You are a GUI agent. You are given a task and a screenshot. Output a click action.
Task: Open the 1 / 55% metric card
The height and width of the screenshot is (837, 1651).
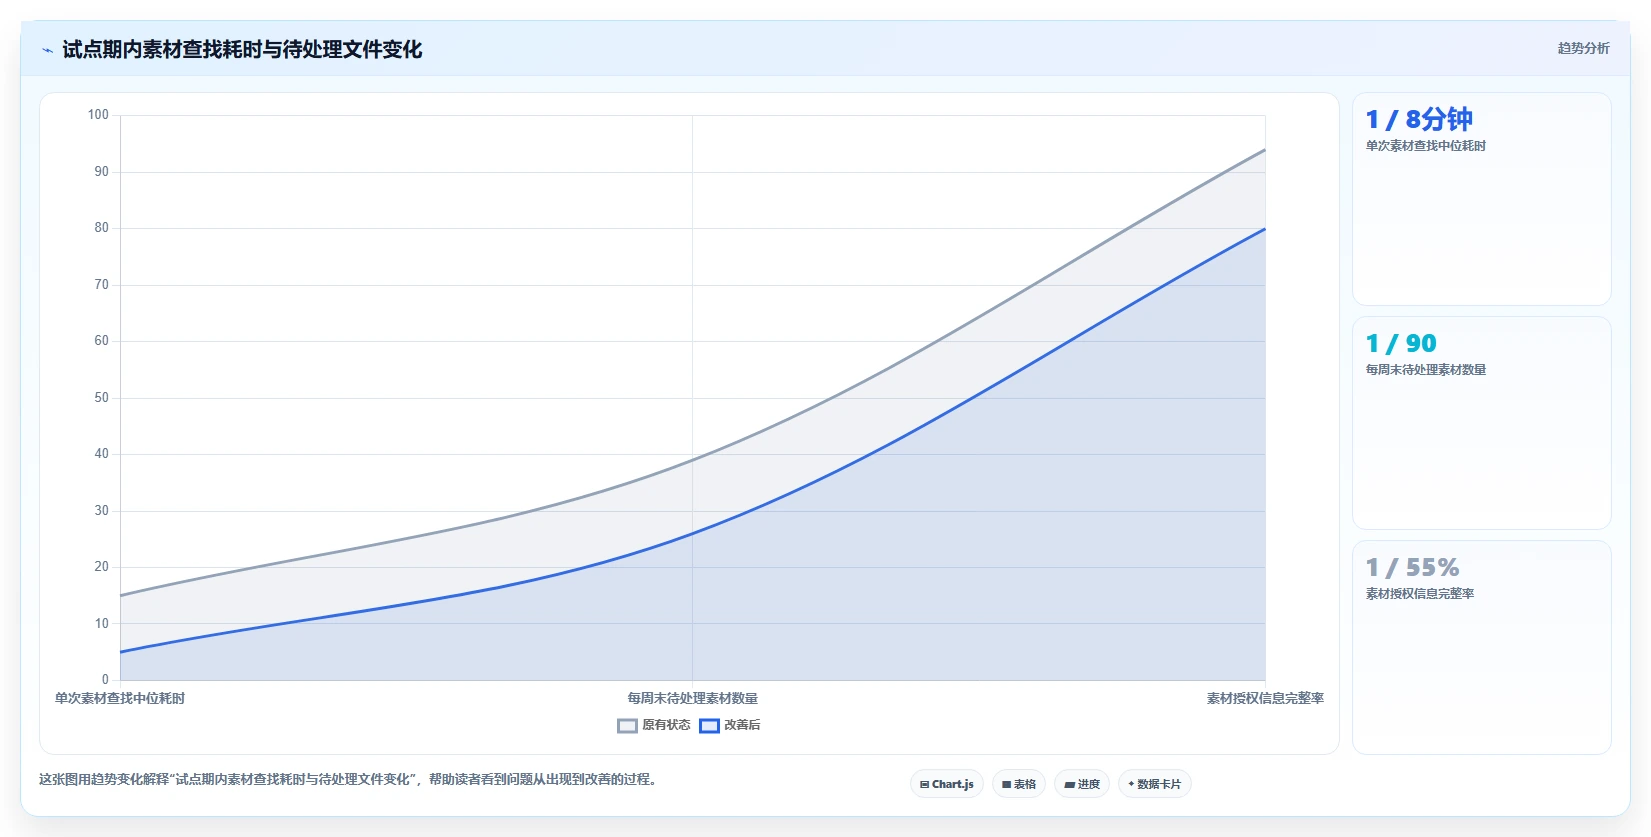tap(1482, 647)
